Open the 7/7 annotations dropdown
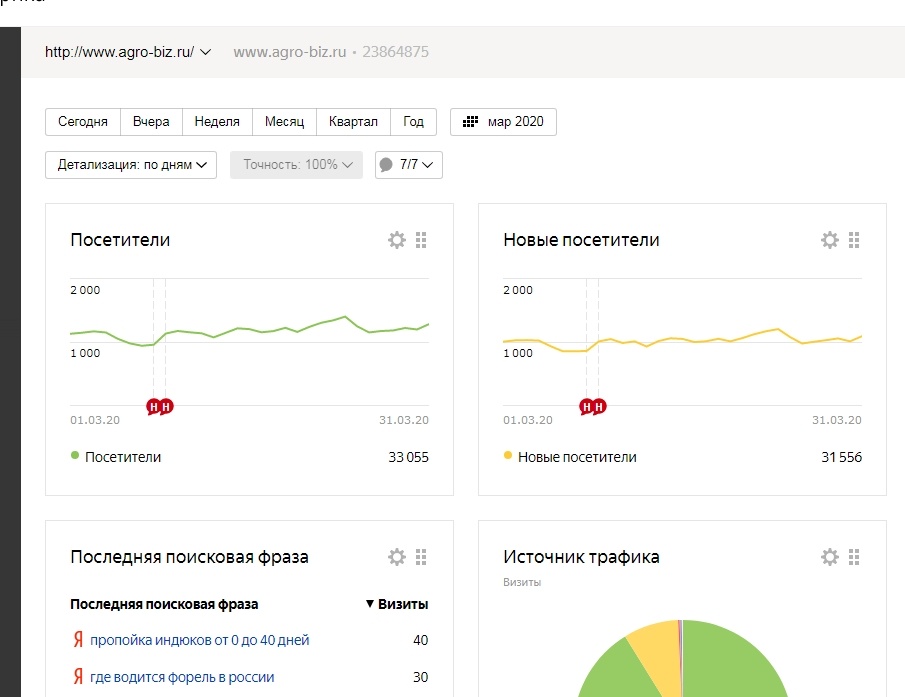 pyautogui.click(x=409, y=165)
